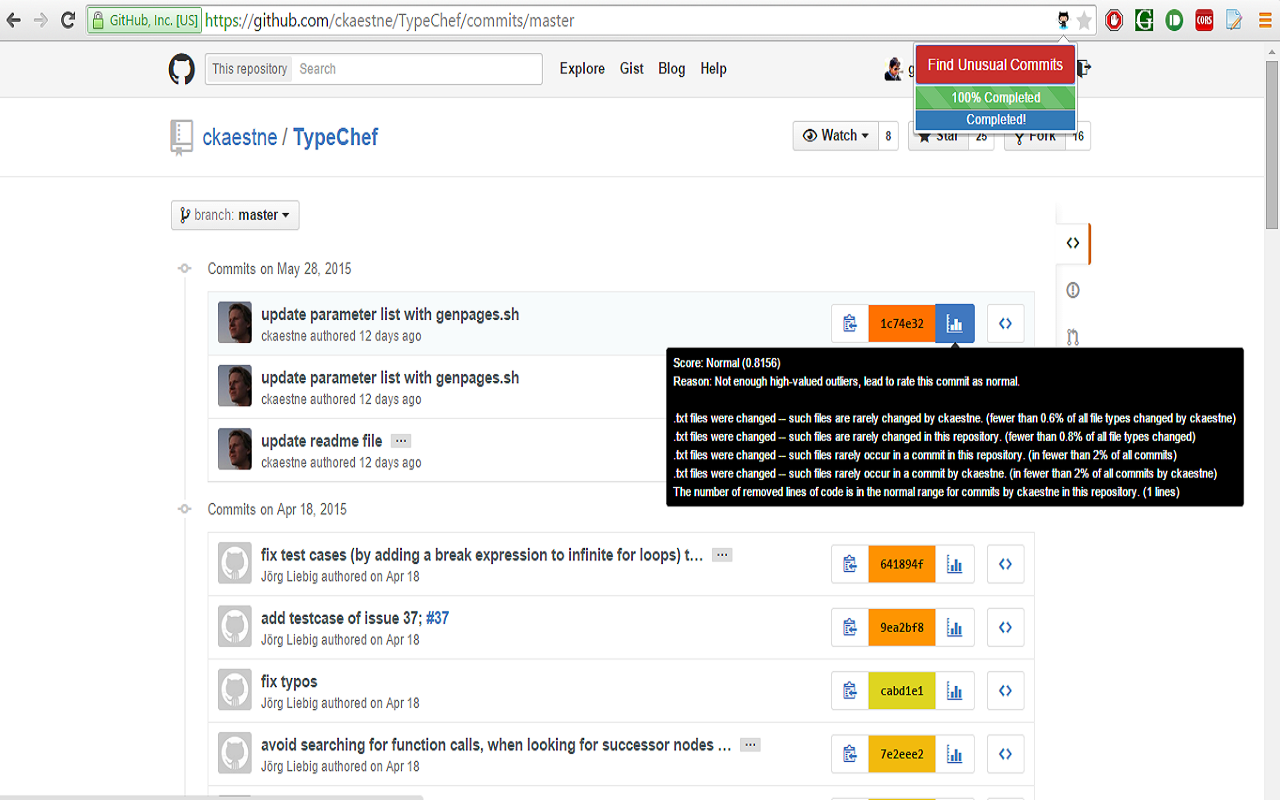Open the add testcase of issue 37 commit
The width and height of the screenshot is (1280, 800).
click(x=341, y=618)
